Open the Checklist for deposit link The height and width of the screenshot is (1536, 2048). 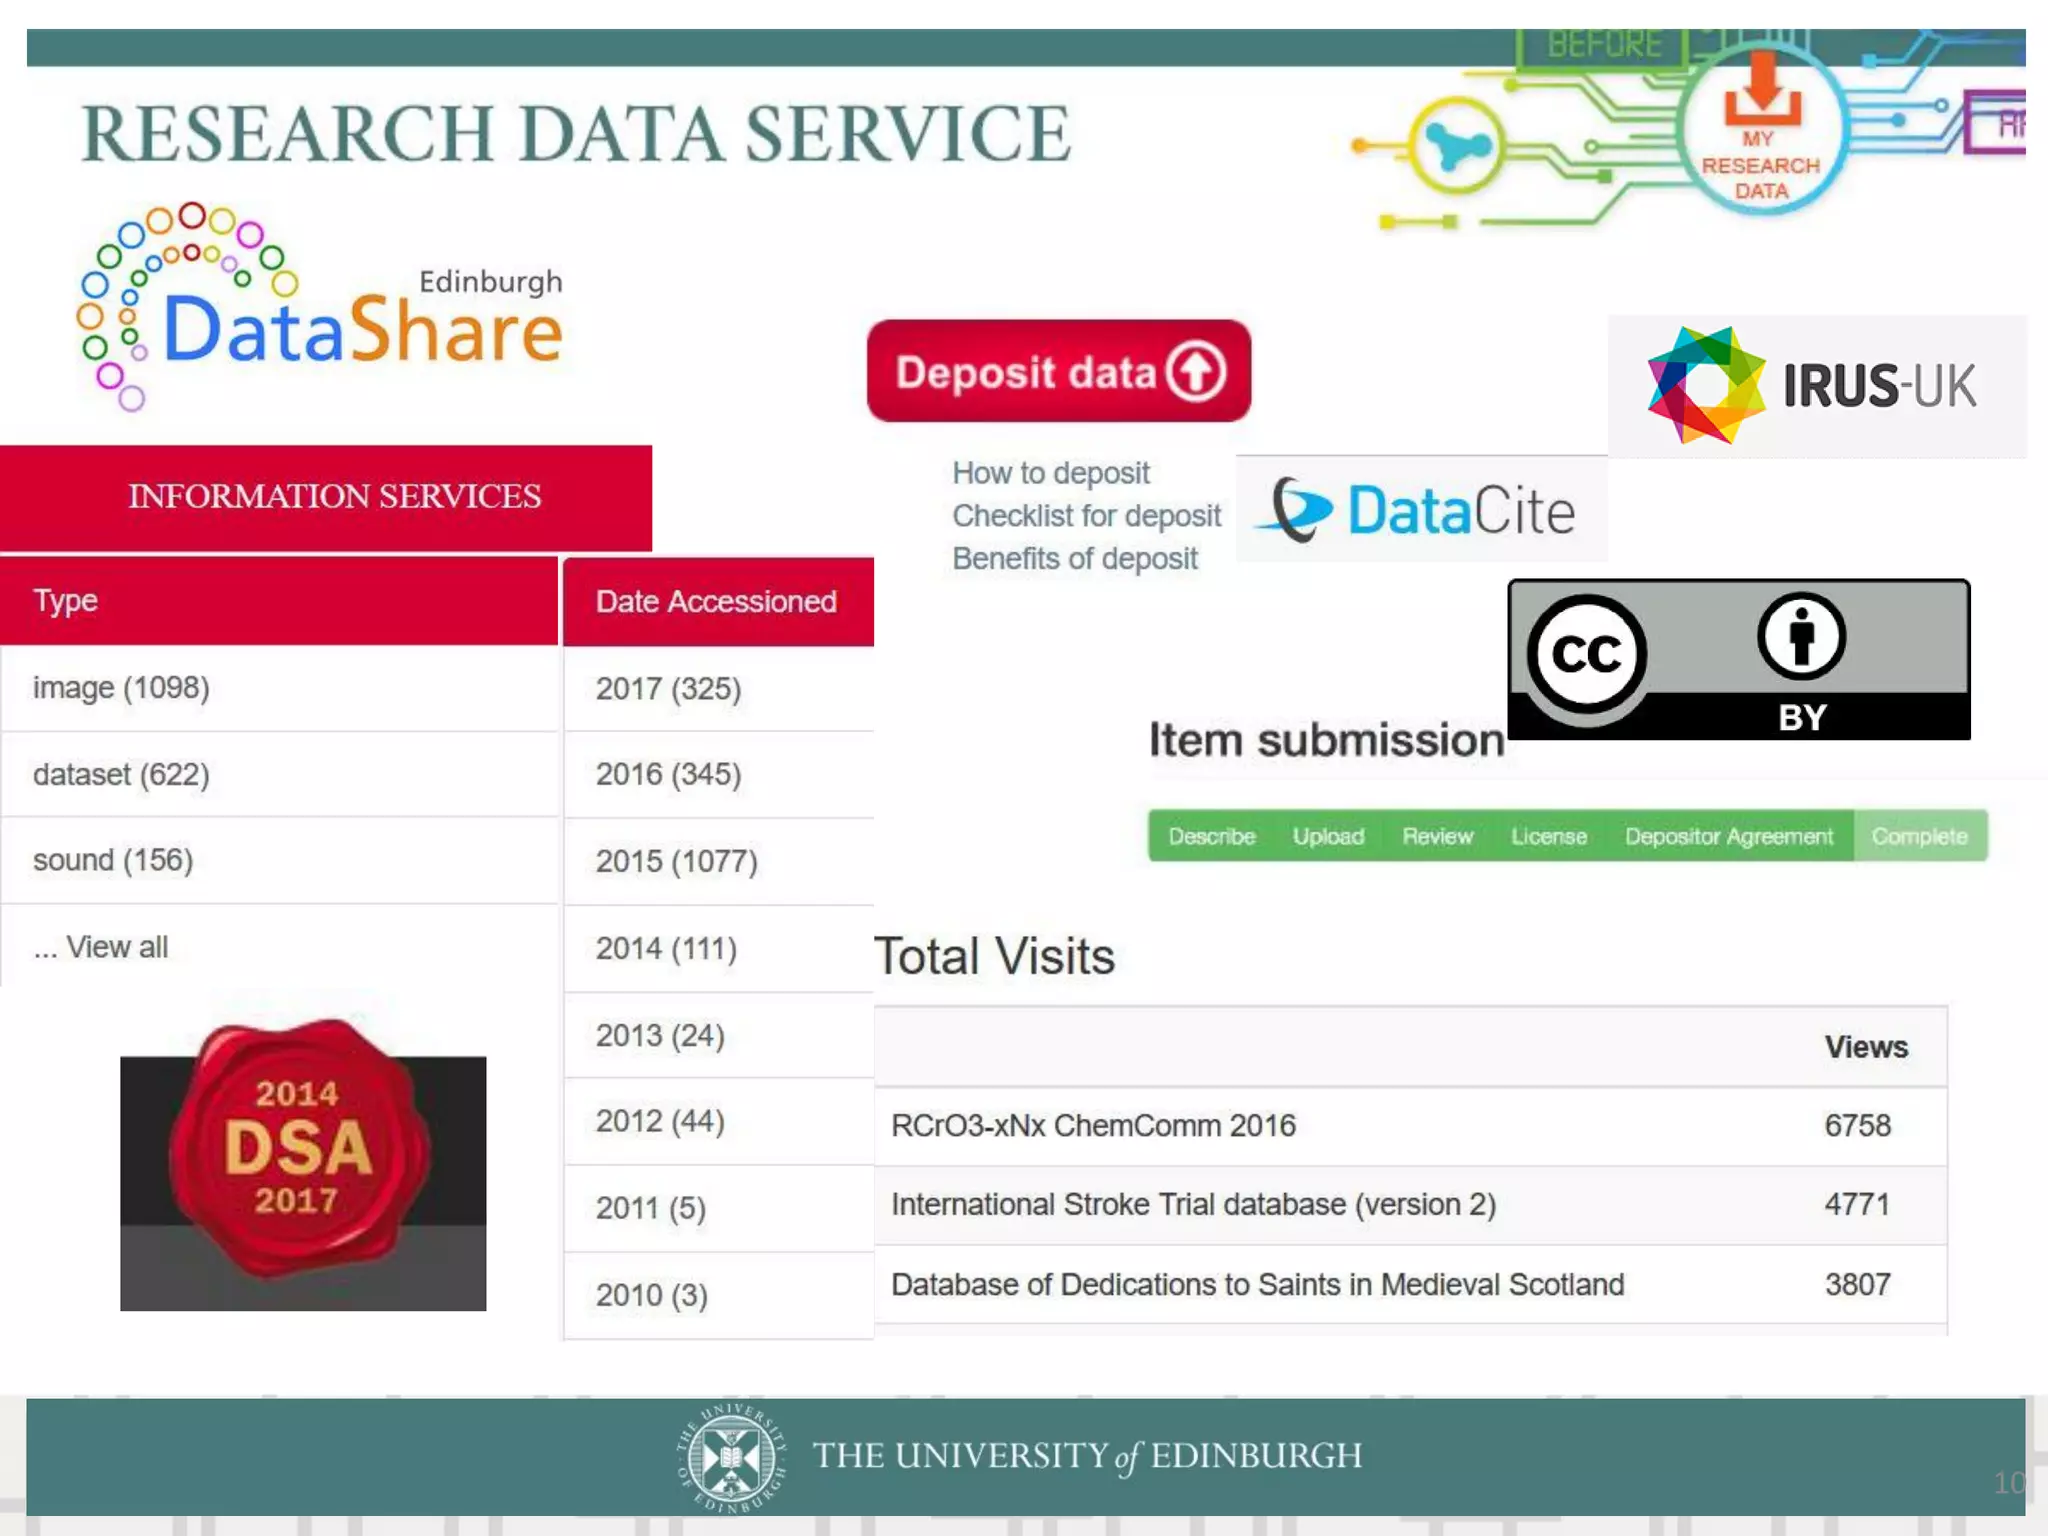click(1086, 516)
